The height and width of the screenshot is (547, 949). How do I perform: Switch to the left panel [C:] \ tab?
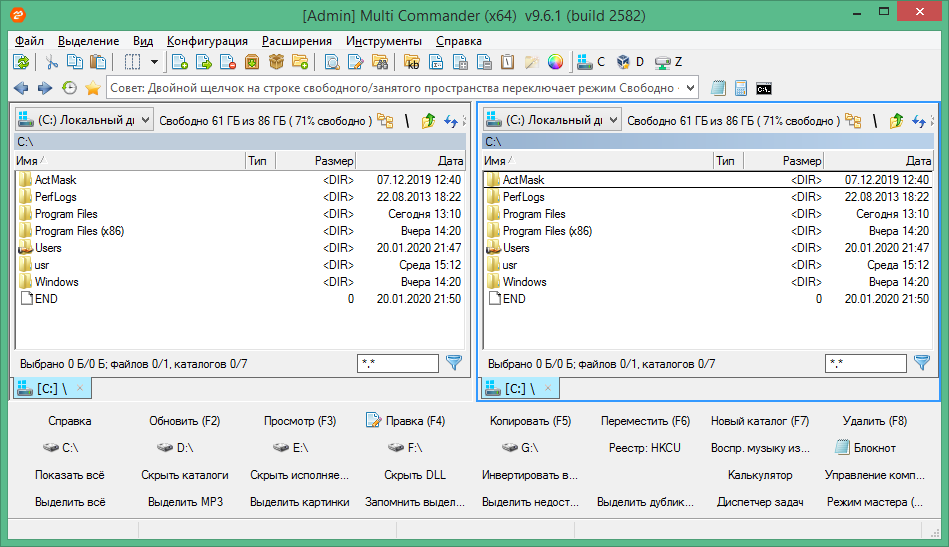pyautogui.click(x=48, y=388)
